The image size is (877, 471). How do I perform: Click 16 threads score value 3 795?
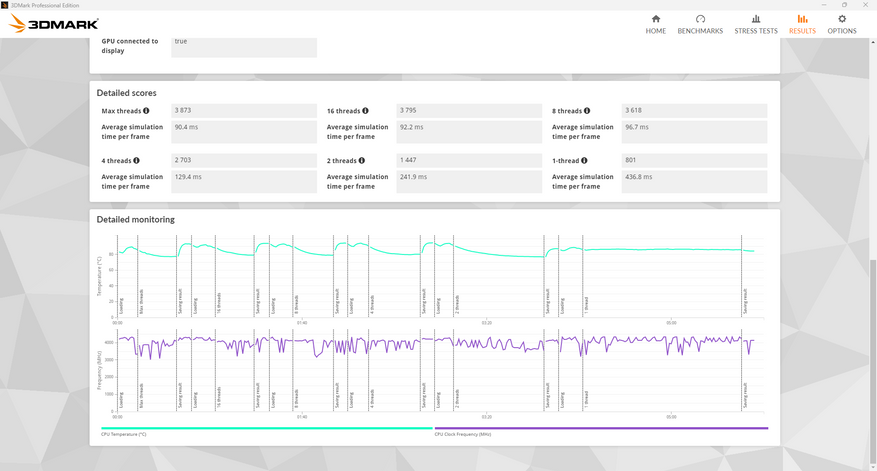pyautogui.click(x=469, y=111)
